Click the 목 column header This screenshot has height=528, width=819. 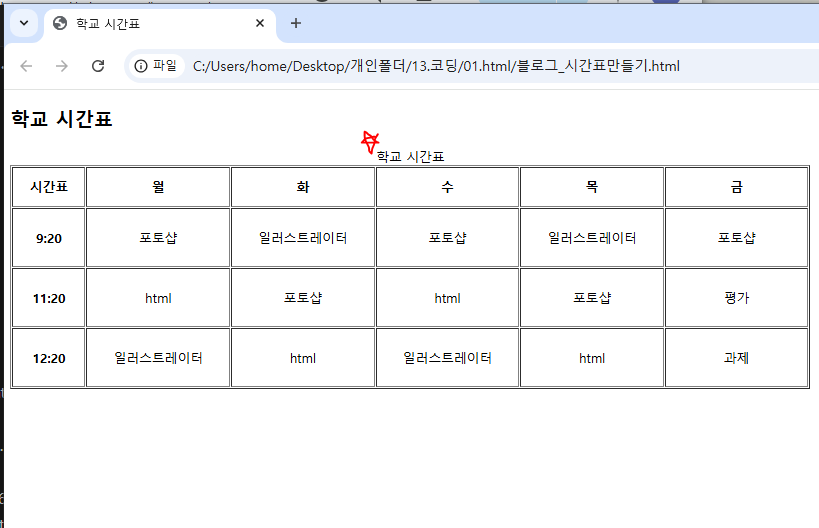[592, 187]
